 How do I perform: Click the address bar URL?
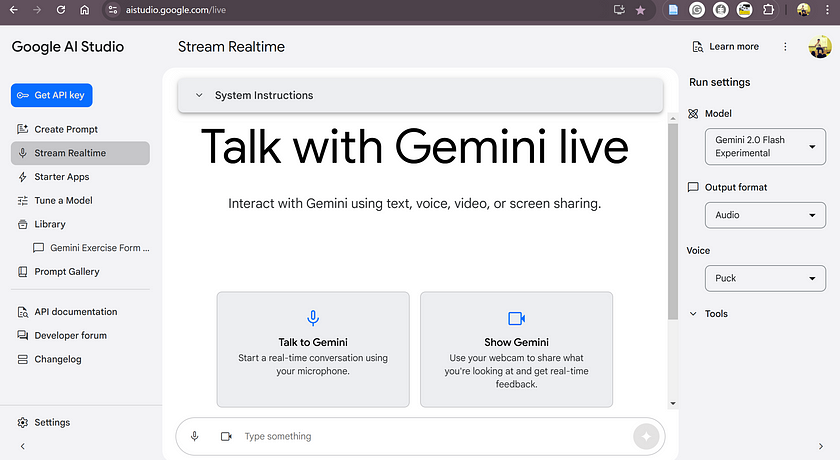point(176,10)
